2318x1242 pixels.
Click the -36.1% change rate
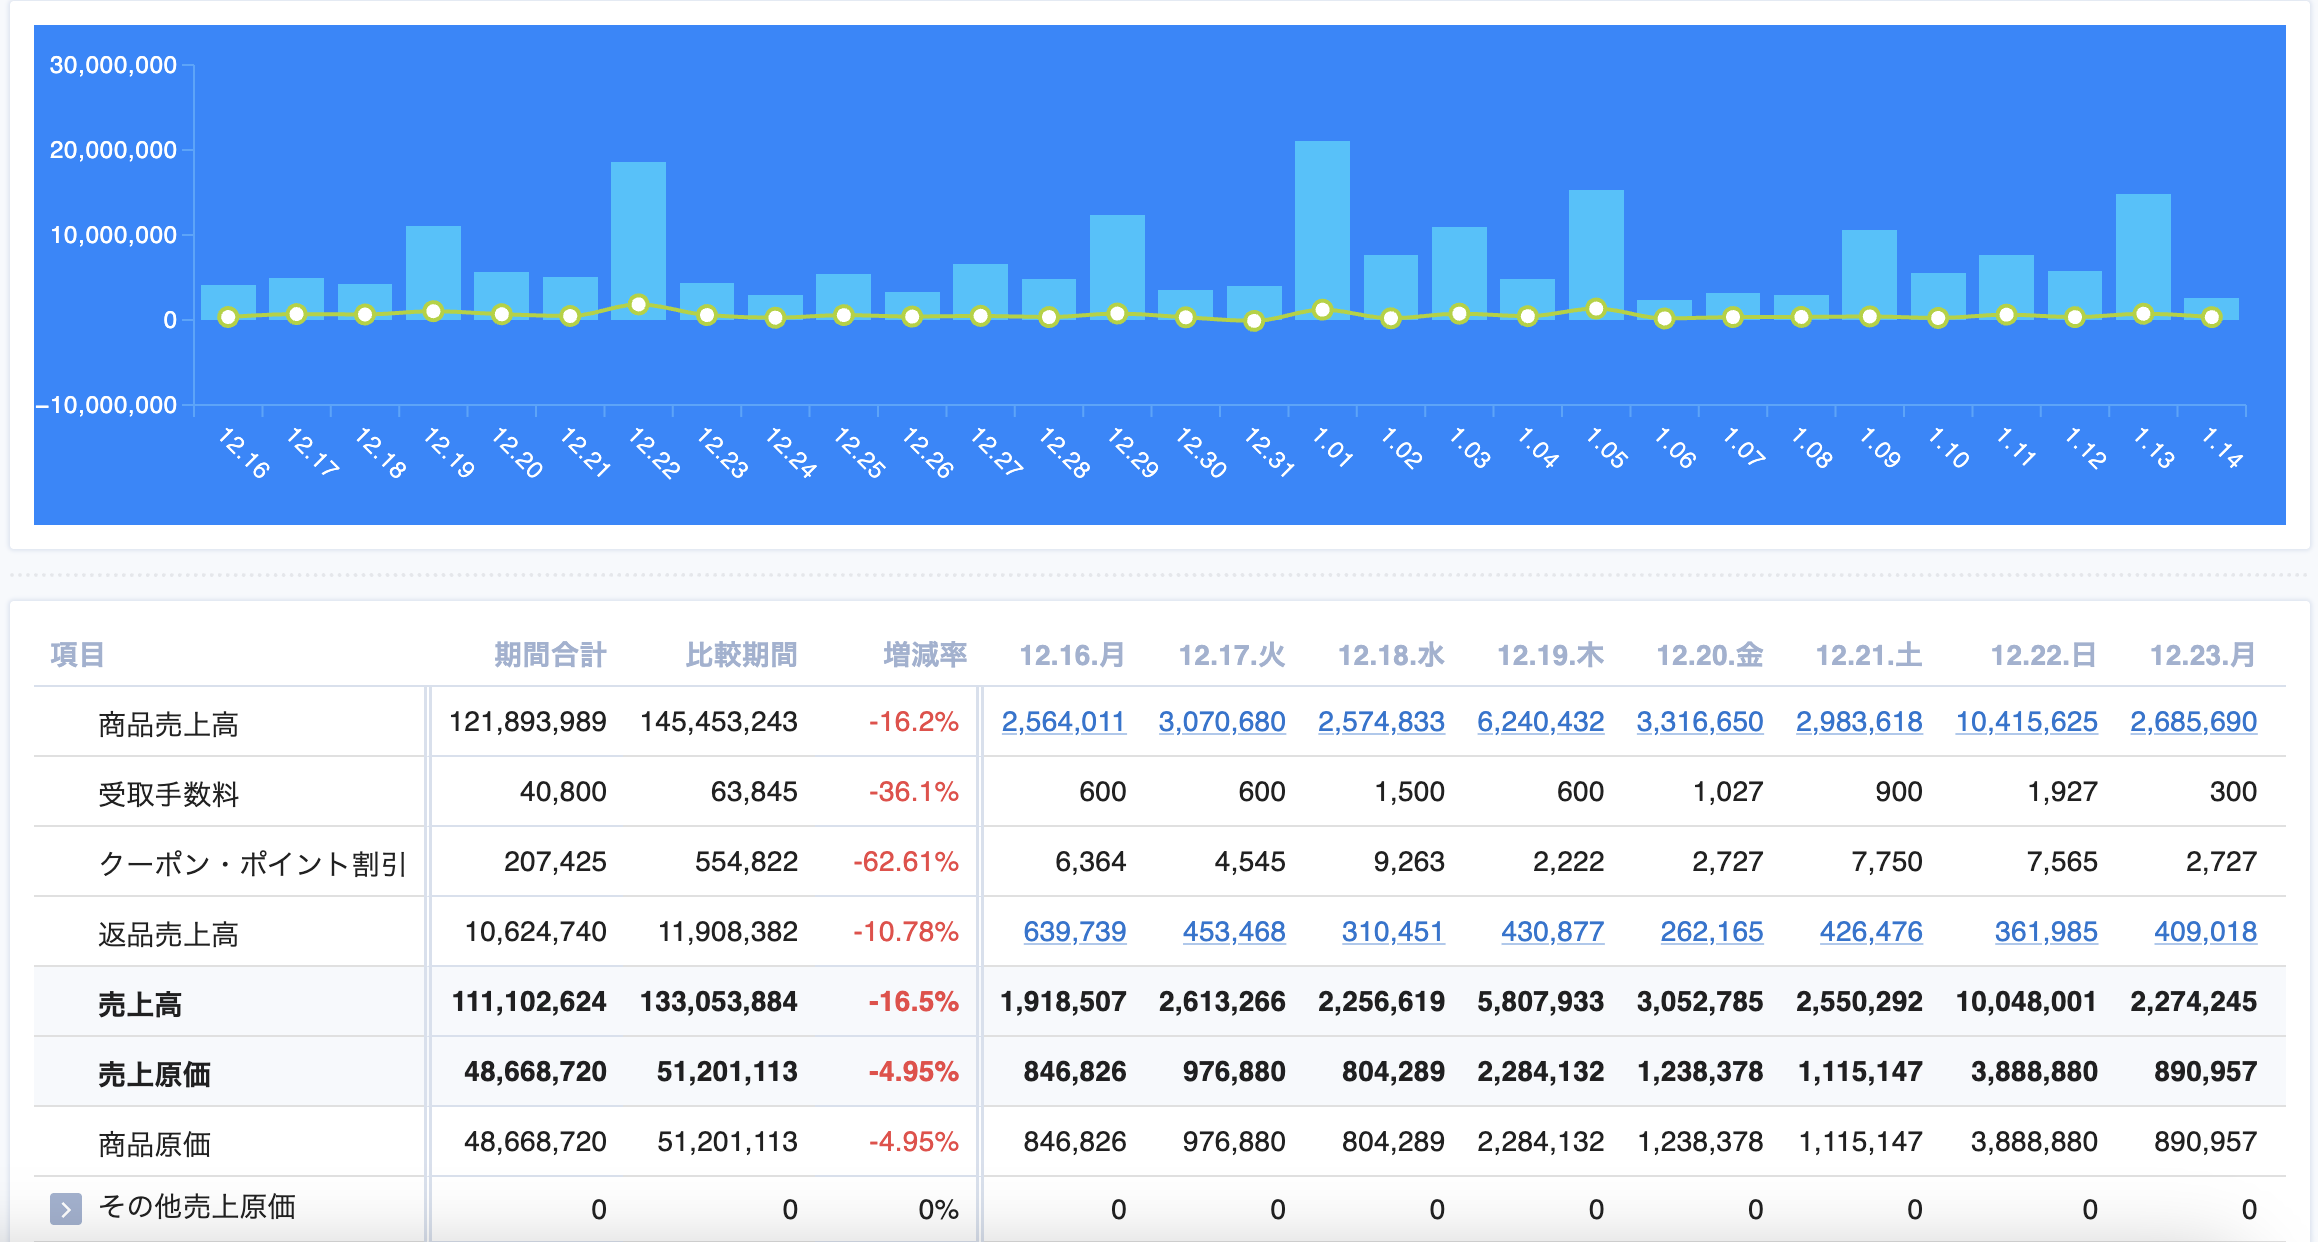[914, 792]
